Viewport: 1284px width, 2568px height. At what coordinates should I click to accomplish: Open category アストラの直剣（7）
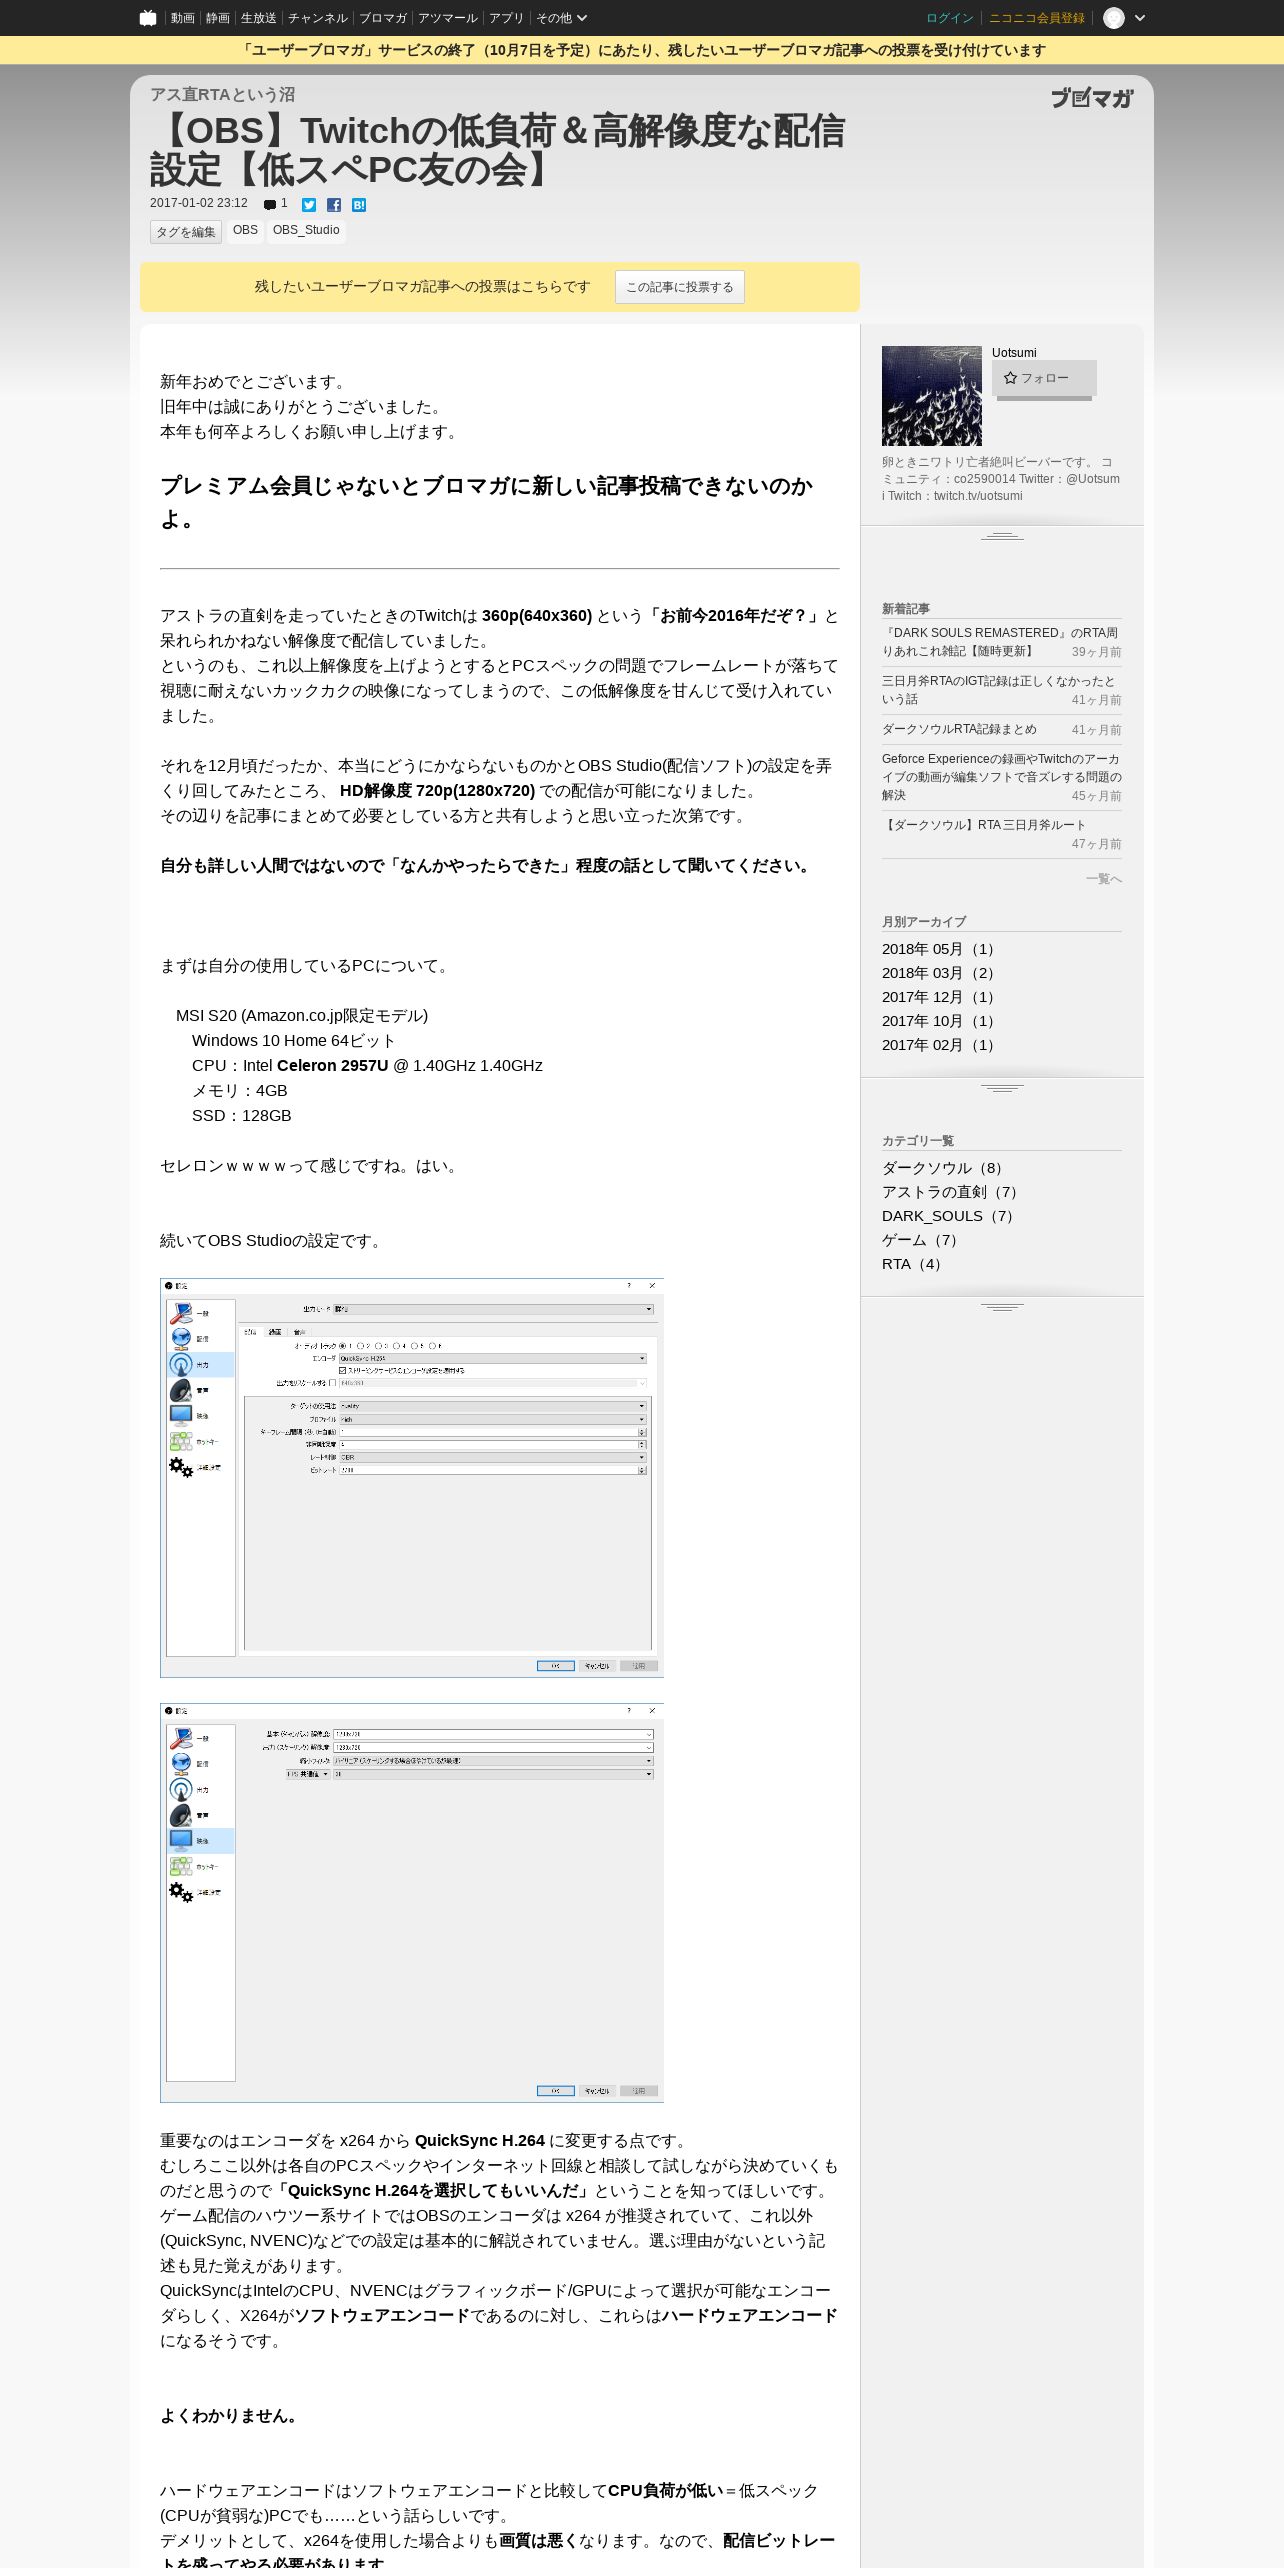click(x=953, y=1192)
